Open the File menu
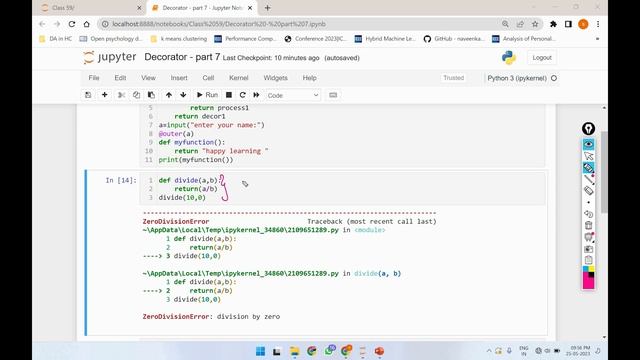 pyautogui.click(x=94, y=78)
